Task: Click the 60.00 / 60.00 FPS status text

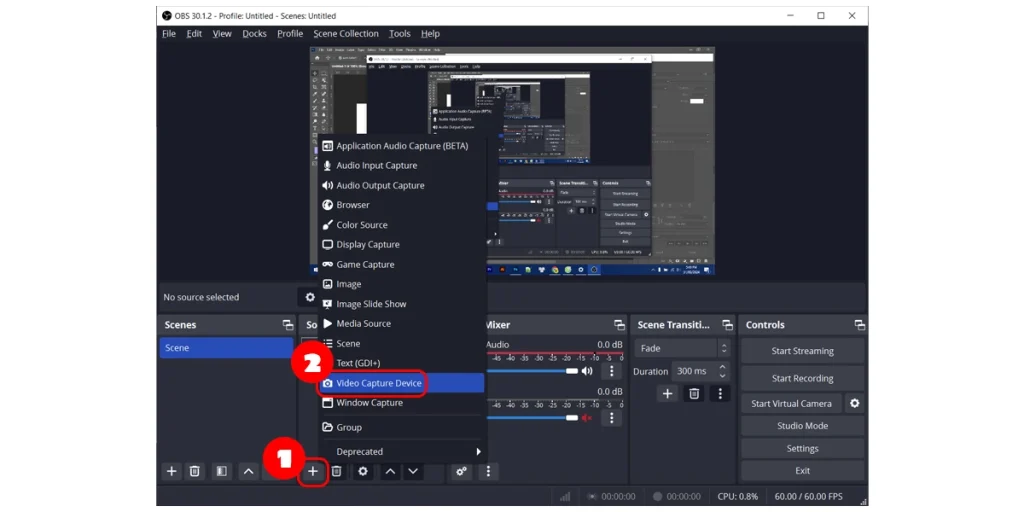Action: 808,496
